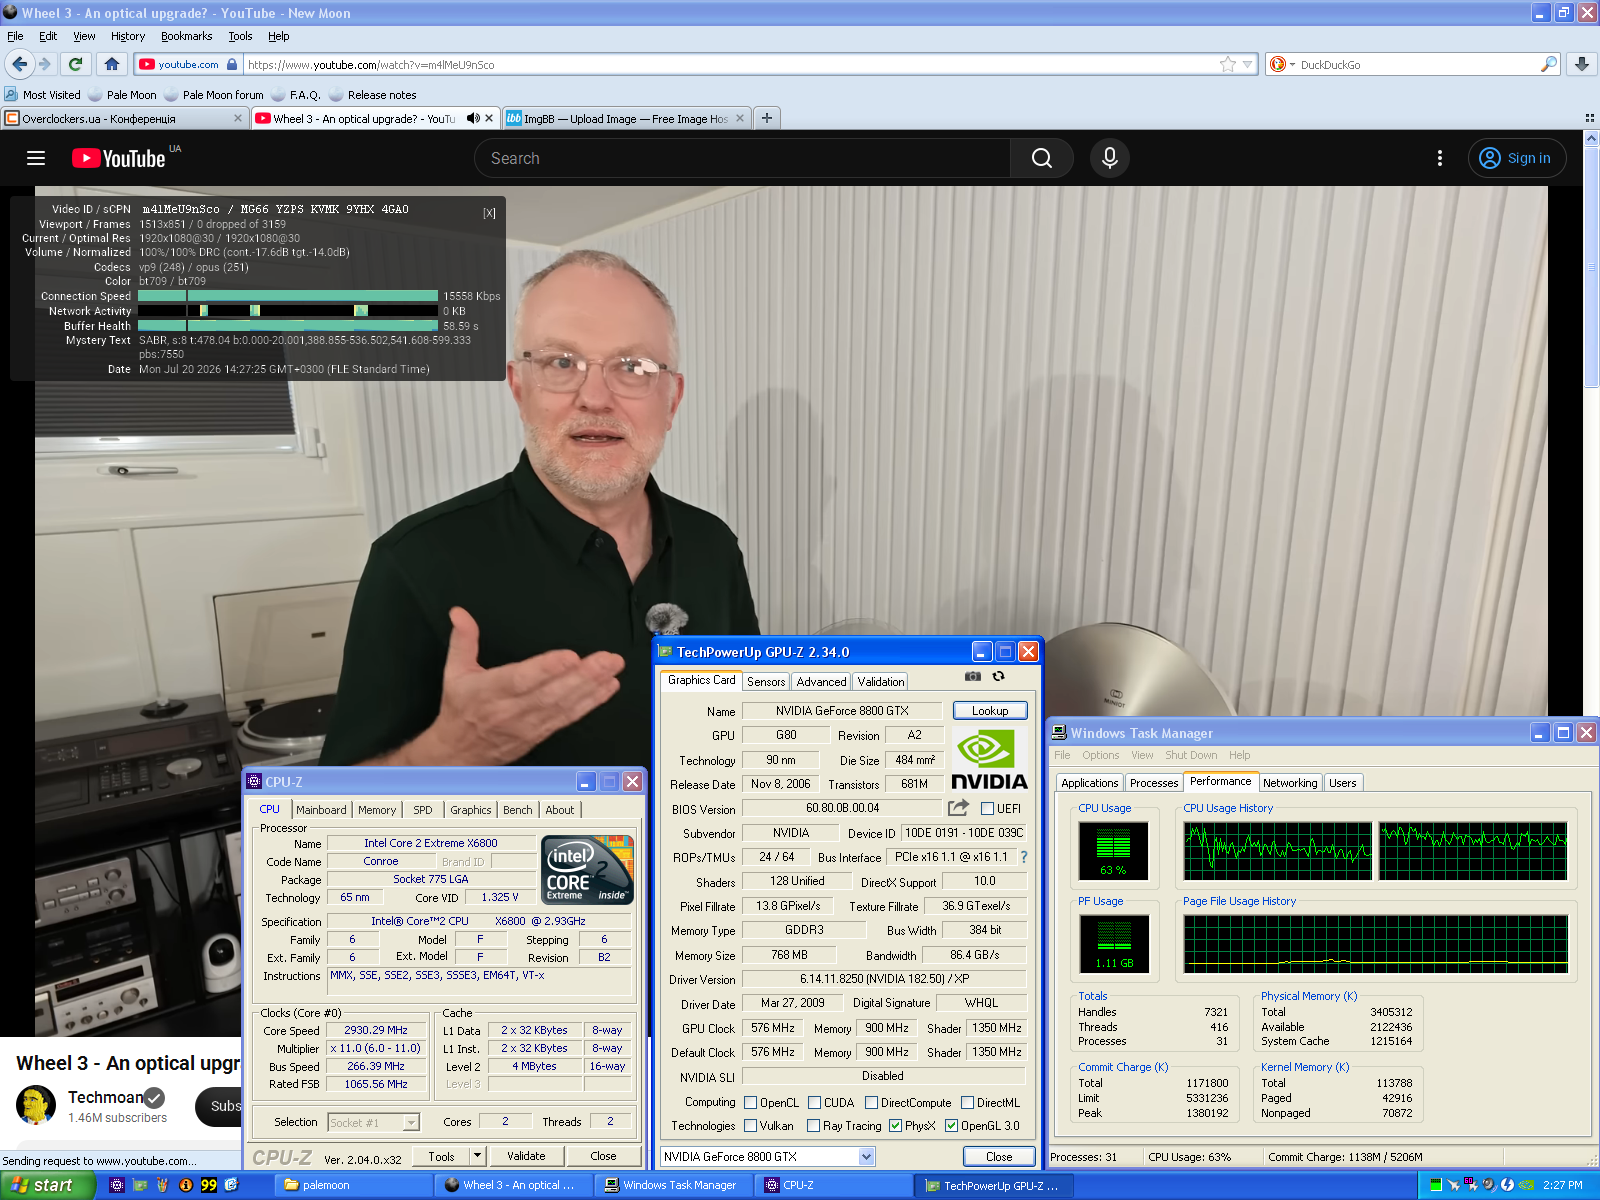Open a new browser tab

pos(767,118)
